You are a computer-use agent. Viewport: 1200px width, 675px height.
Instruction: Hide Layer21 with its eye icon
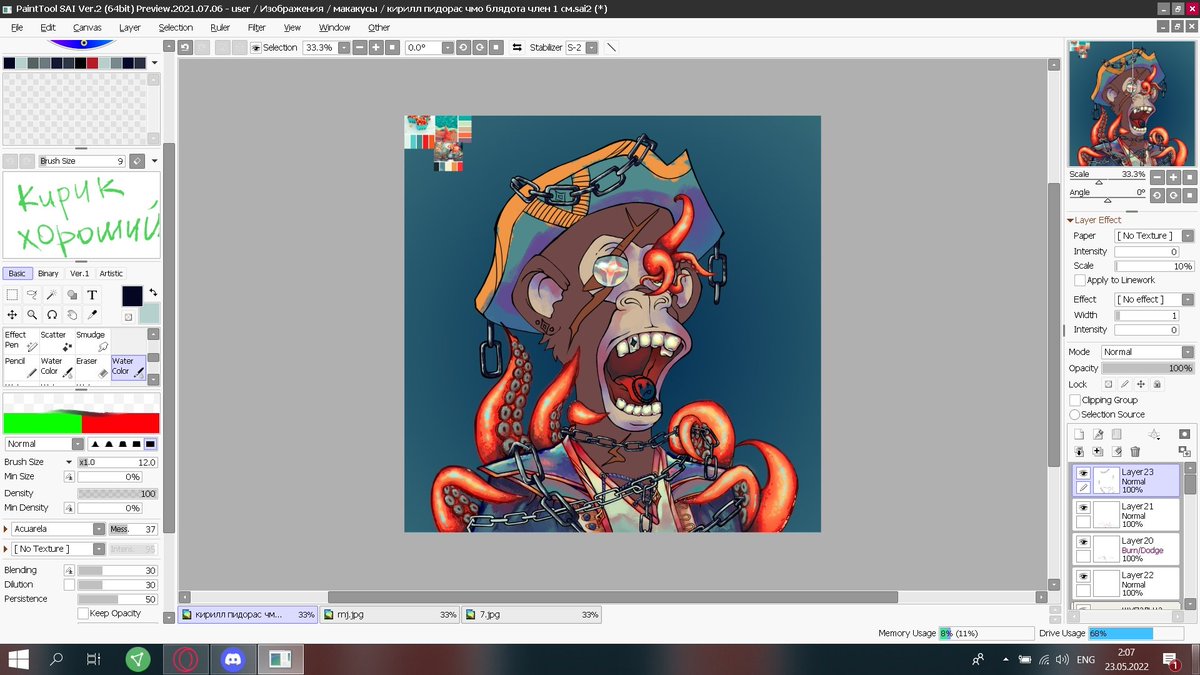pyautogui.click(x=1083, y=507)
